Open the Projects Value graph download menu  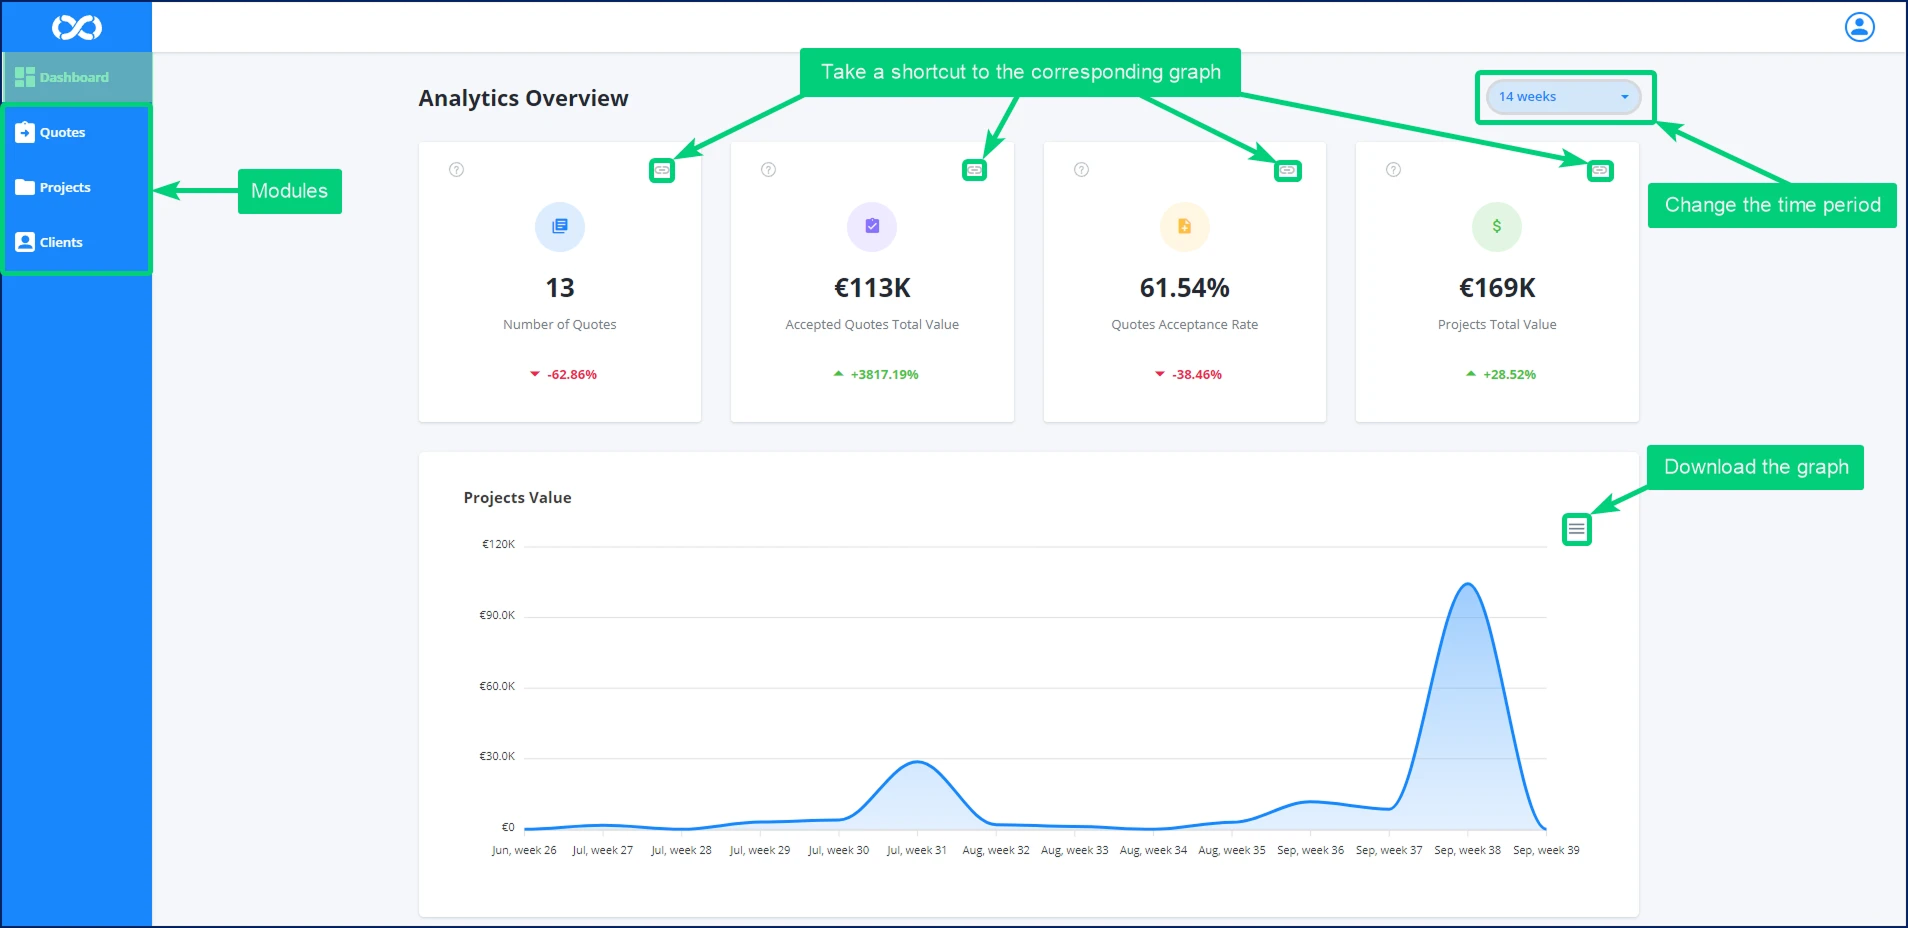(1576, 529)
